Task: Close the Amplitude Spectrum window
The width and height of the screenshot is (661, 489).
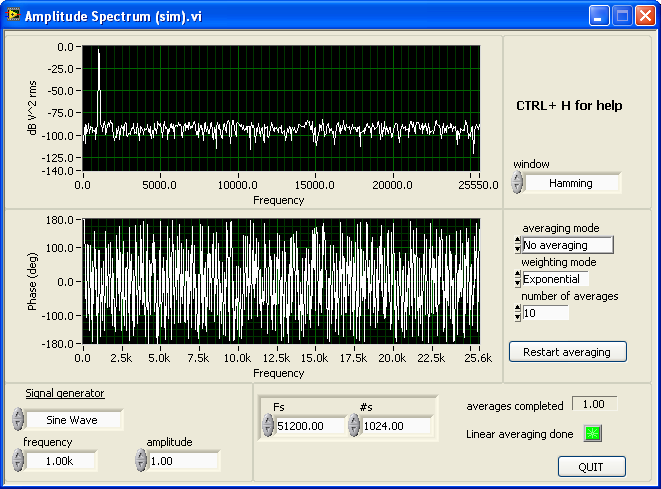Action: pos(645,16)
